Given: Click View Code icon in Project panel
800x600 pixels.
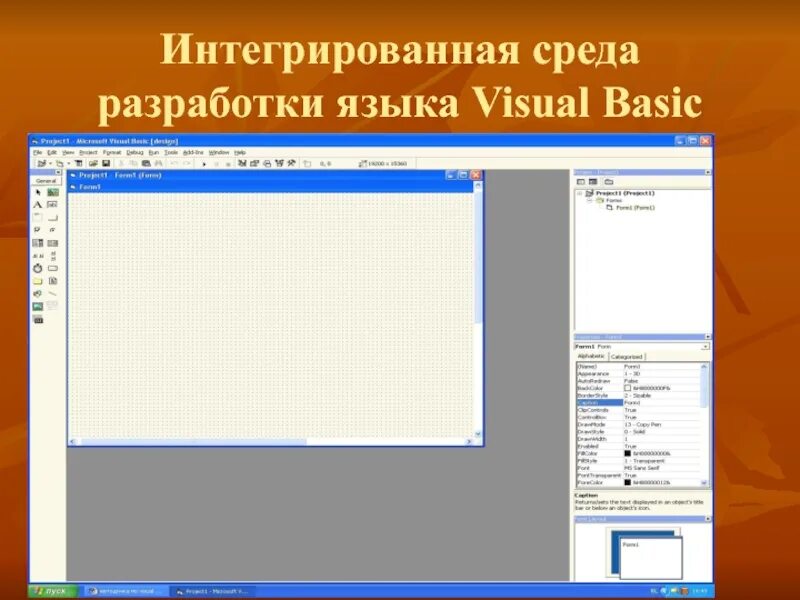Looking at the screenshot, I should click(581, 182).
